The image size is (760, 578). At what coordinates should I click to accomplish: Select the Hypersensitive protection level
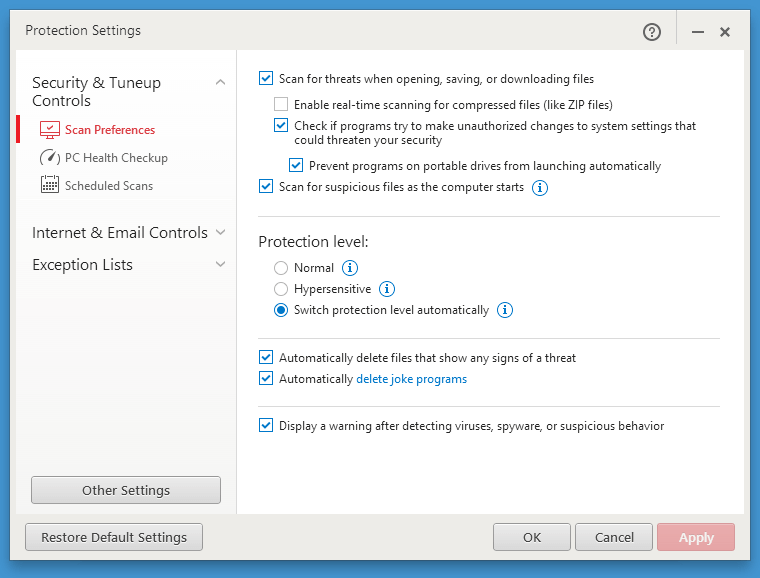(281, 289)
